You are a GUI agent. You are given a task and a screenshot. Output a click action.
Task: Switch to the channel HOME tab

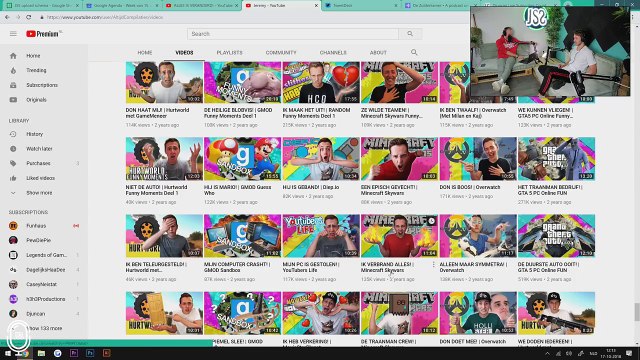coord(145,53)
